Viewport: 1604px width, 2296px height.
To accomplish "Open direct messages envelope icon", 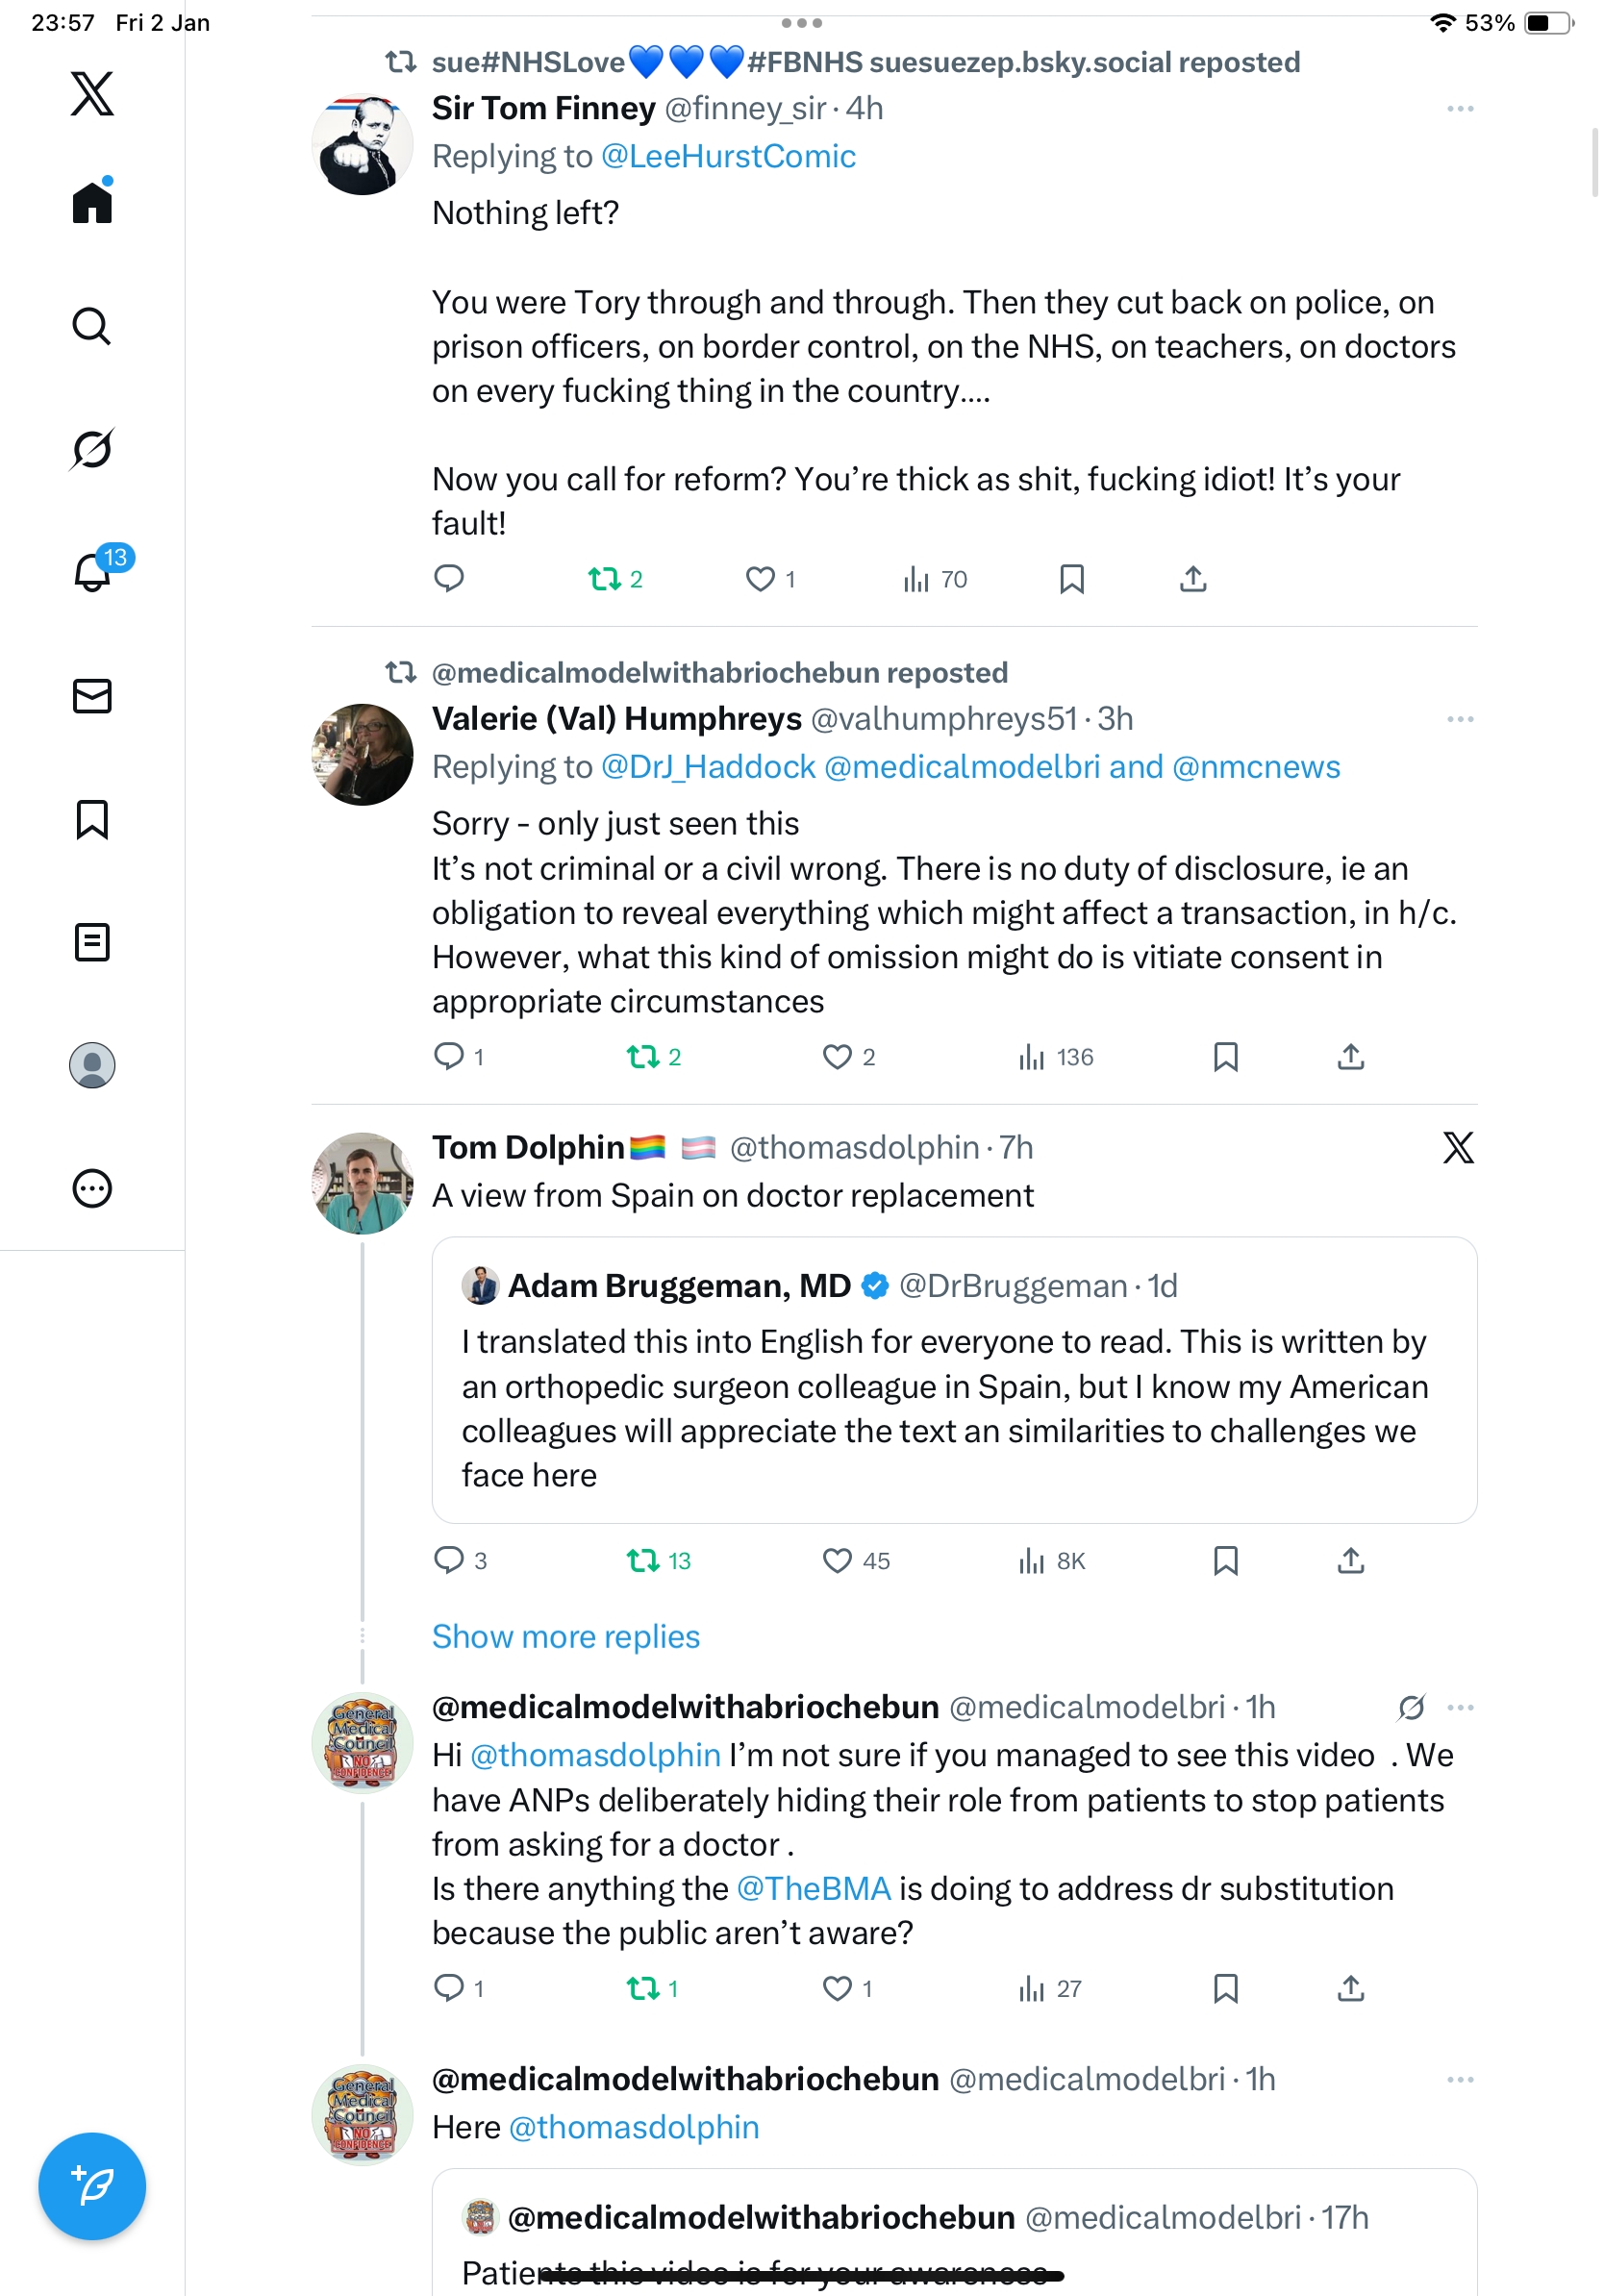I will point(92,696).
